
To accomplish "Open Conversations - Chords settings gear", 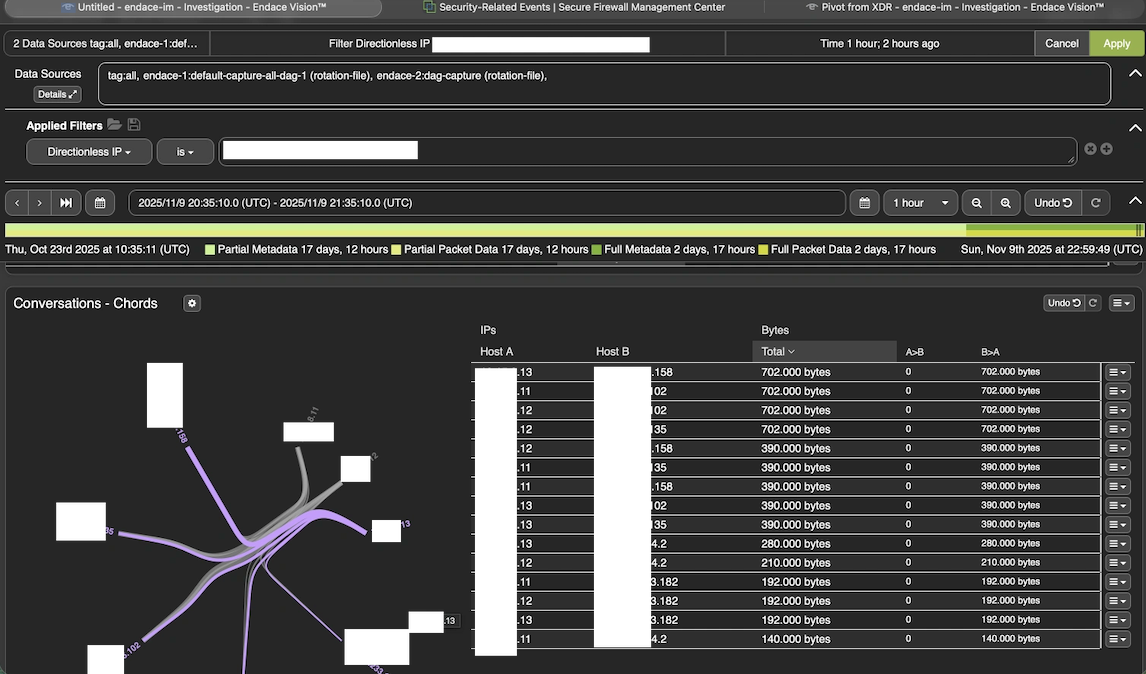I will tap(192, 303).
